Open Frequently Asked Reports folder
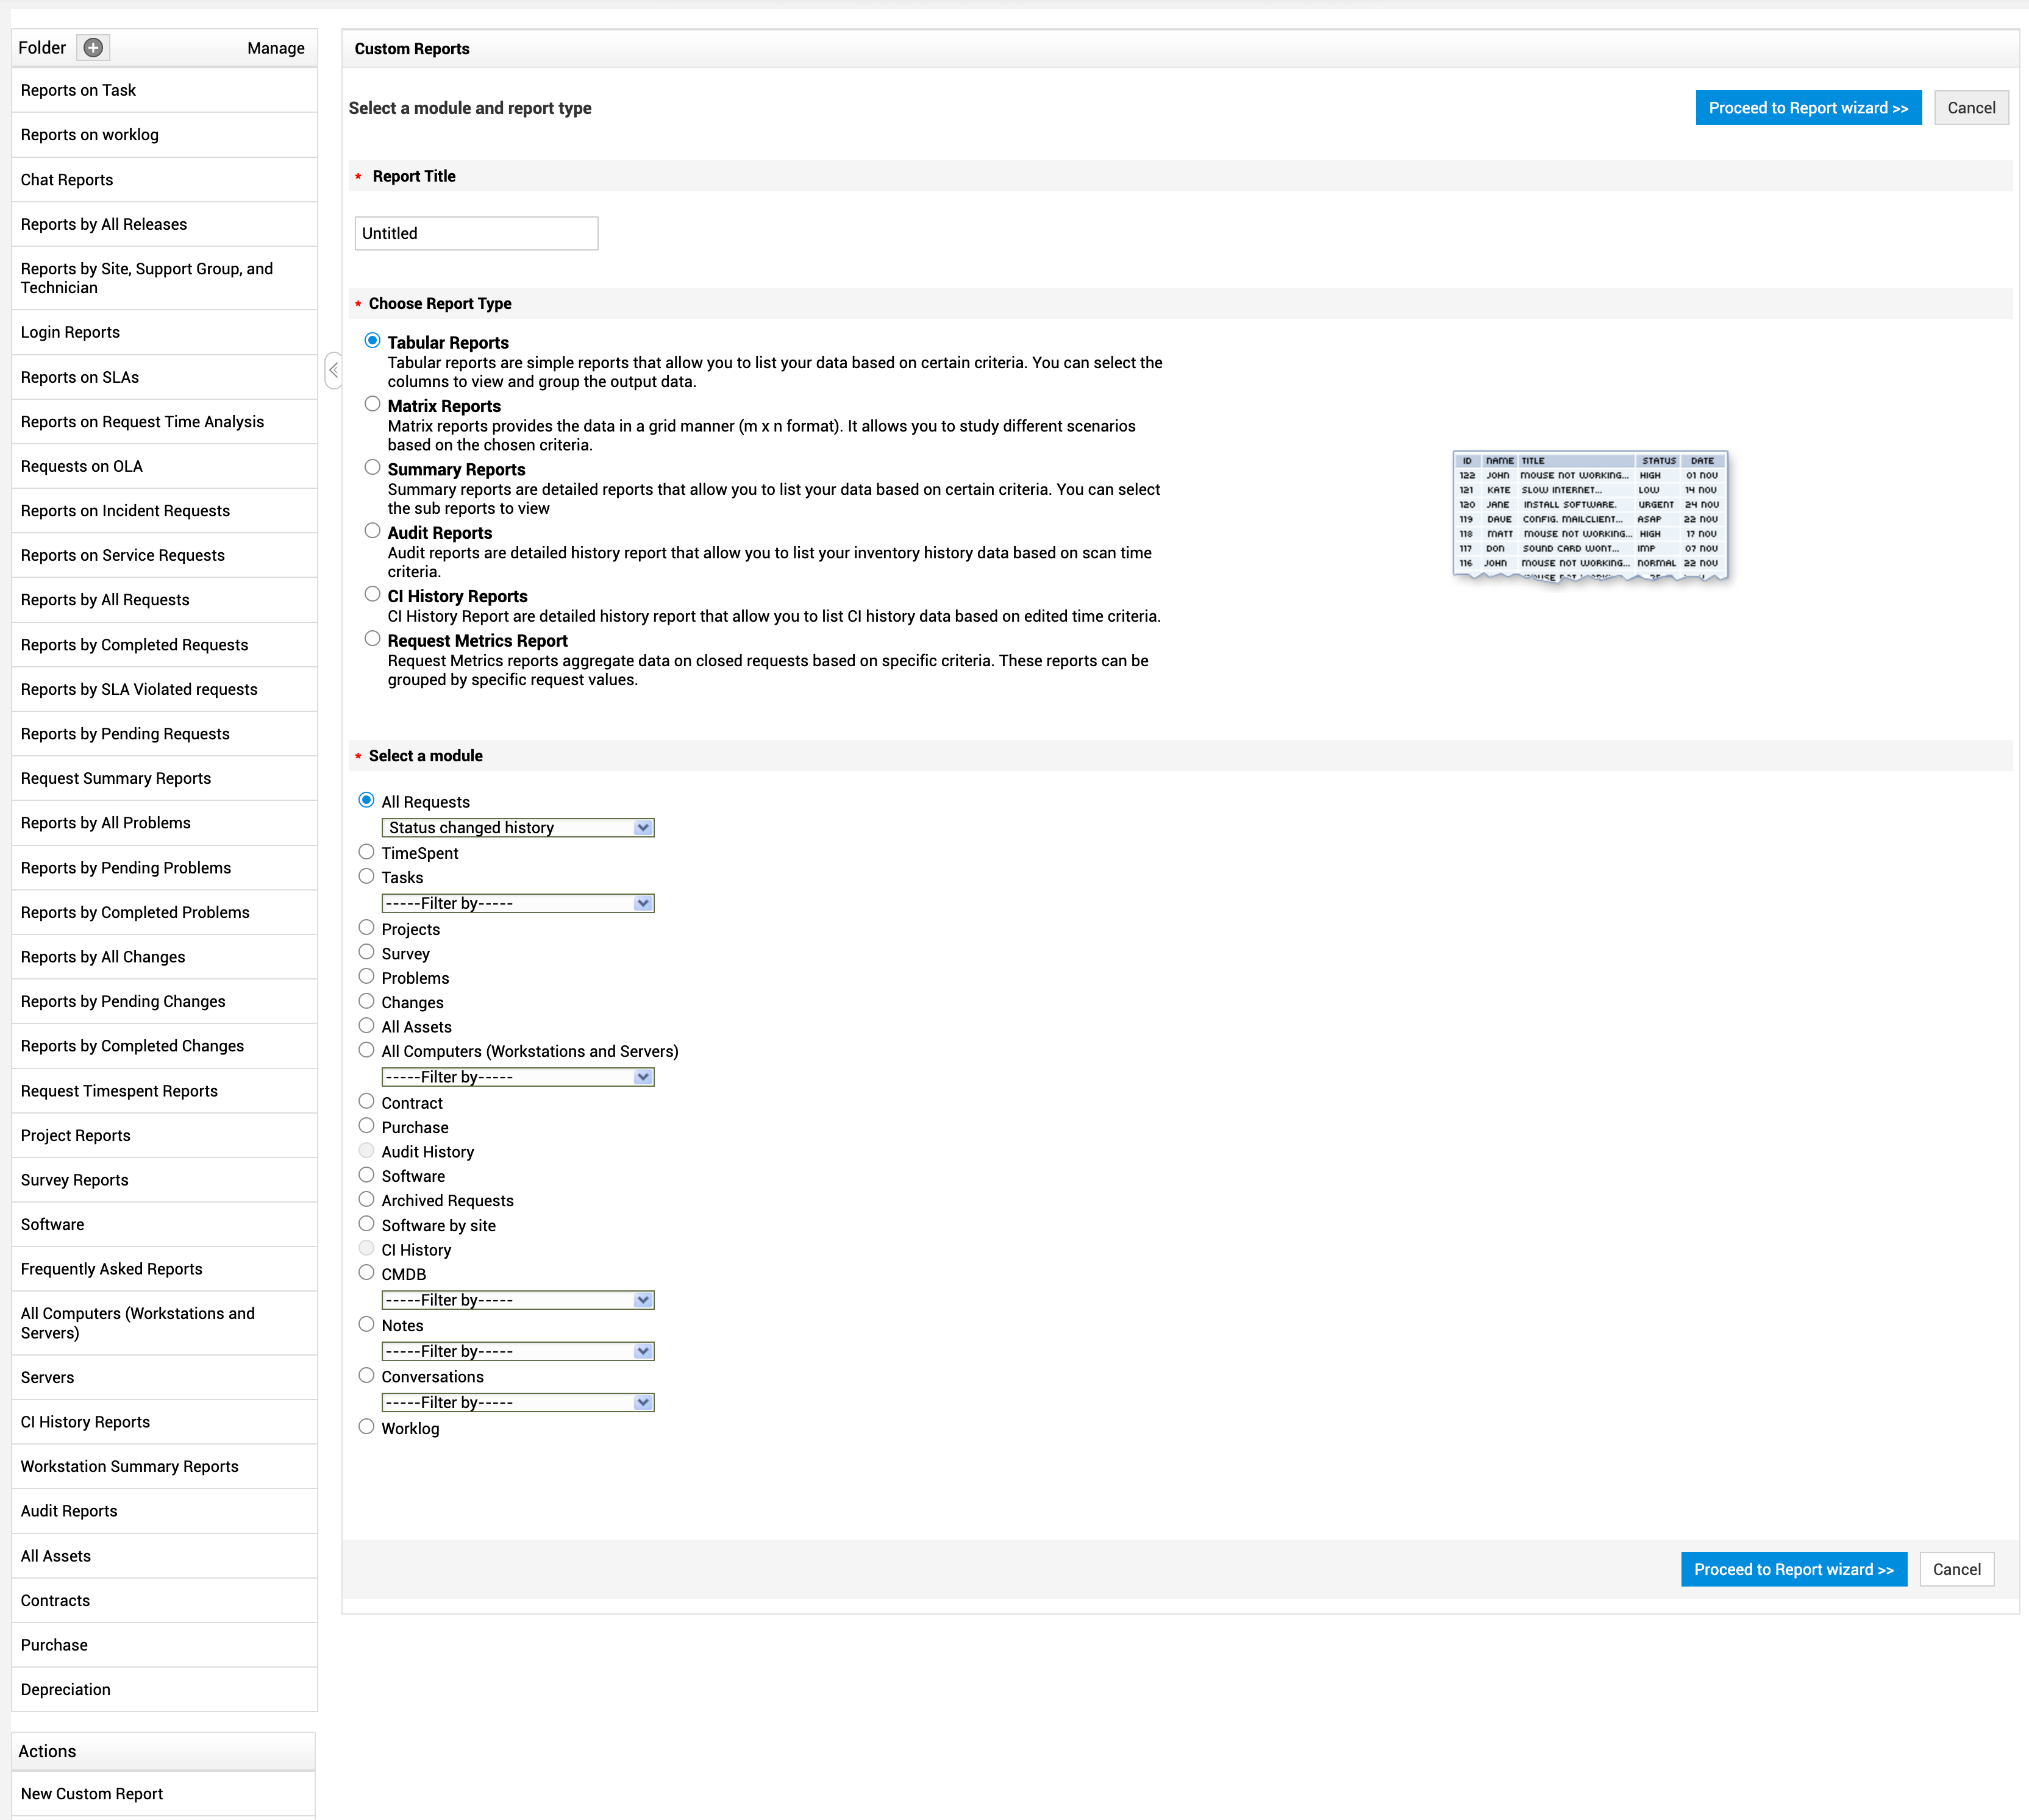 pos(111,1269)
